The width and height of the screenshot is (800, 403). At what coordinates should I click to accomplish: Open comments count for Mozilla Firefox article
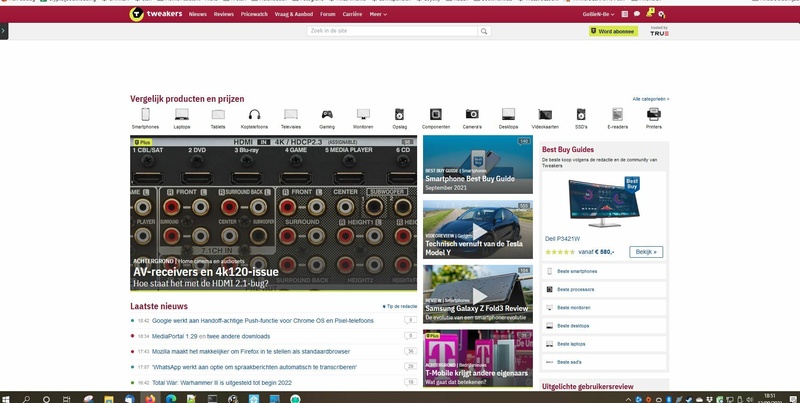pyautogui.click(x=410, y=351)
